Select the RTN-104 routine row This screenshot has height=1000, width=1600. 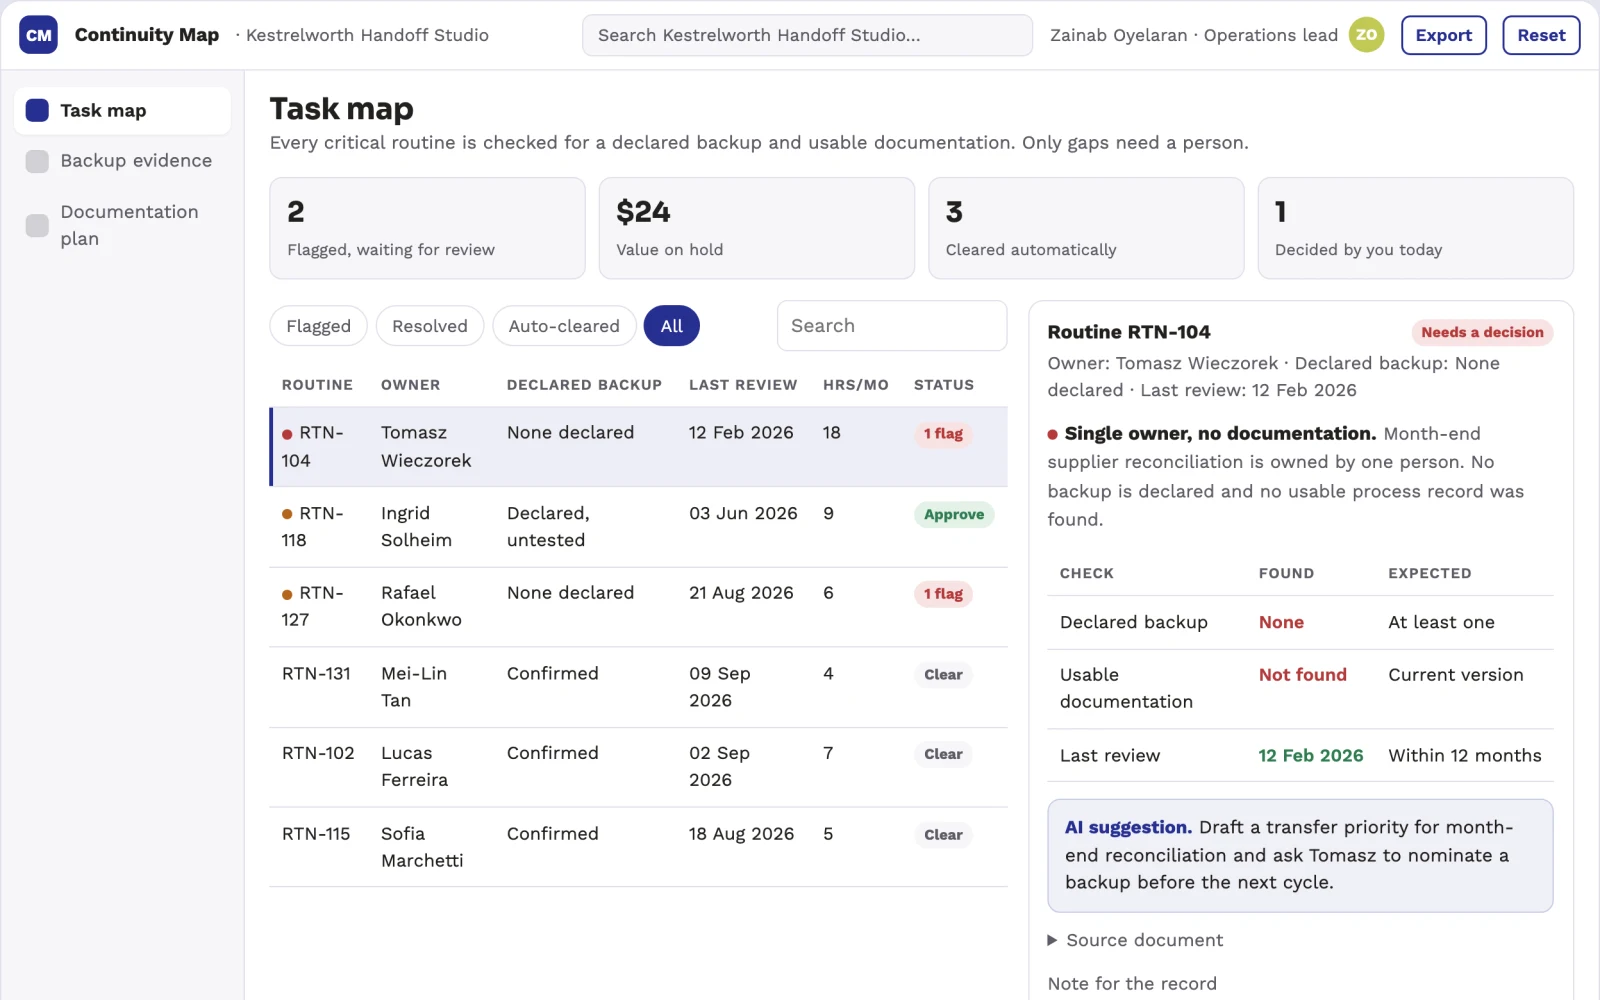[638, 446]
